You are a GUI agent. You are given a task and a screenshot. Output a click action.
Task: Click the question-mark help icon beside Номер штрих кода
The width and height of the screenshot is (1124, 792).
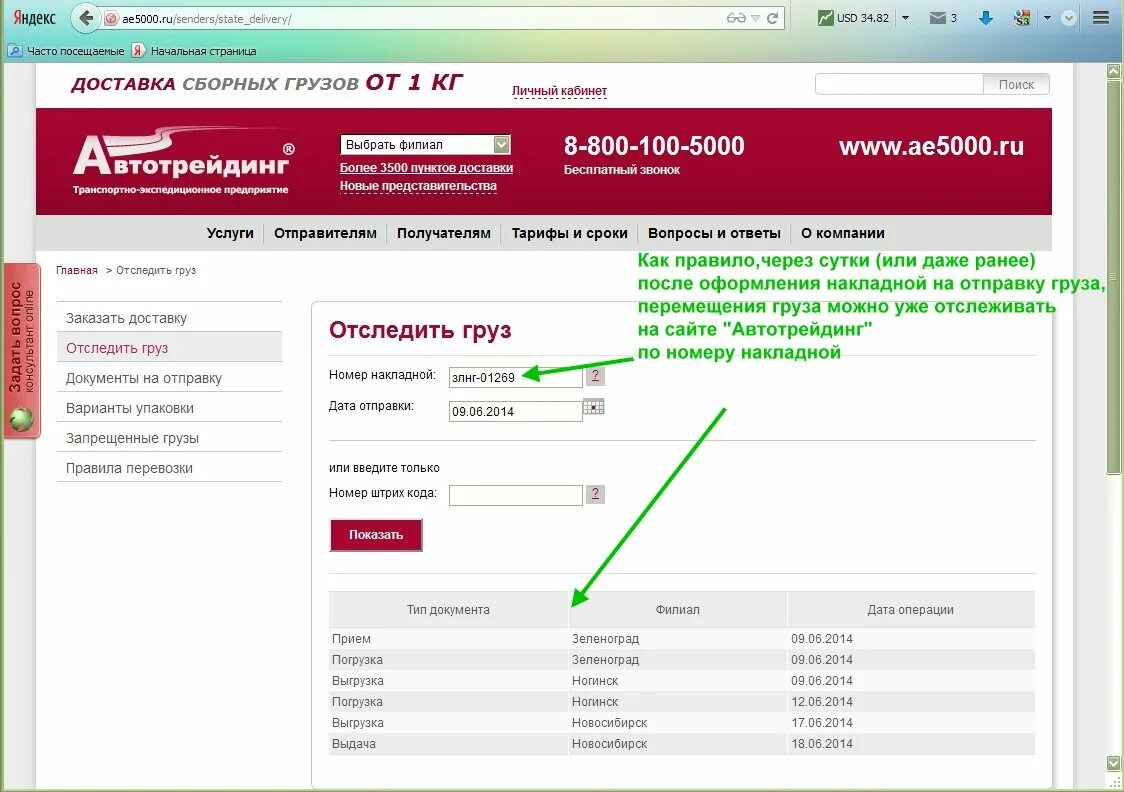pos(595,494)
